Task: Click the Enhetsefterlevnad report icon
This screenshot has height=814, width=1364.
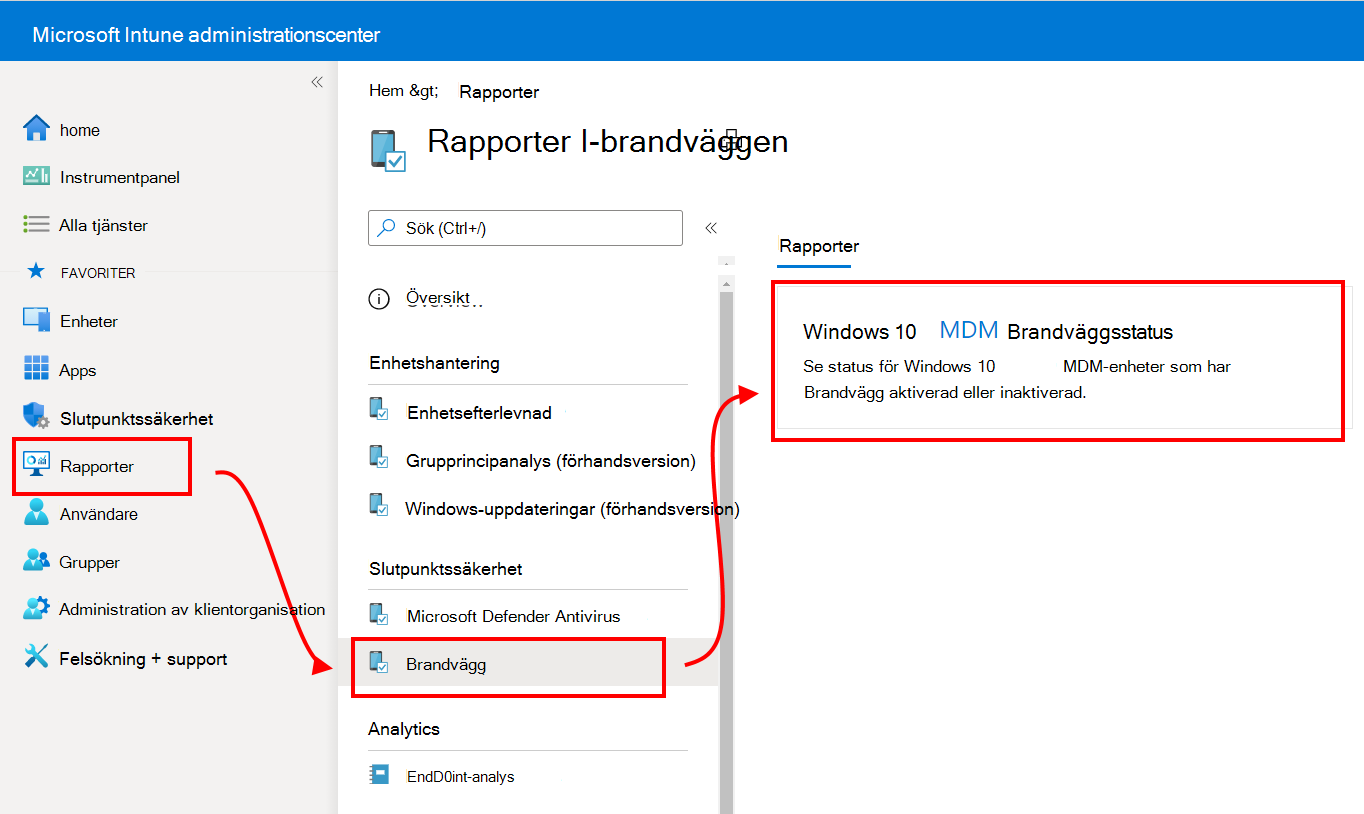Action: [x=379, y=409]
